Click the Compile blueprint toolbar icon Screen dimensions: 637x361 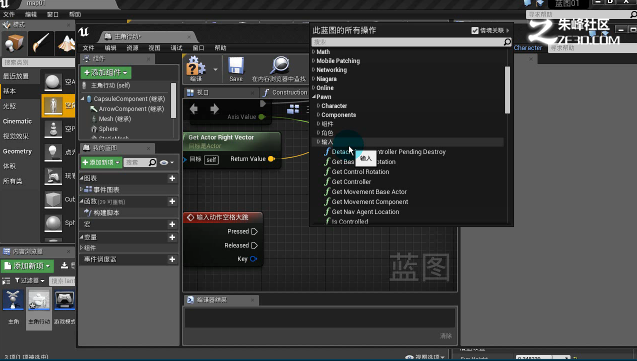196,66
